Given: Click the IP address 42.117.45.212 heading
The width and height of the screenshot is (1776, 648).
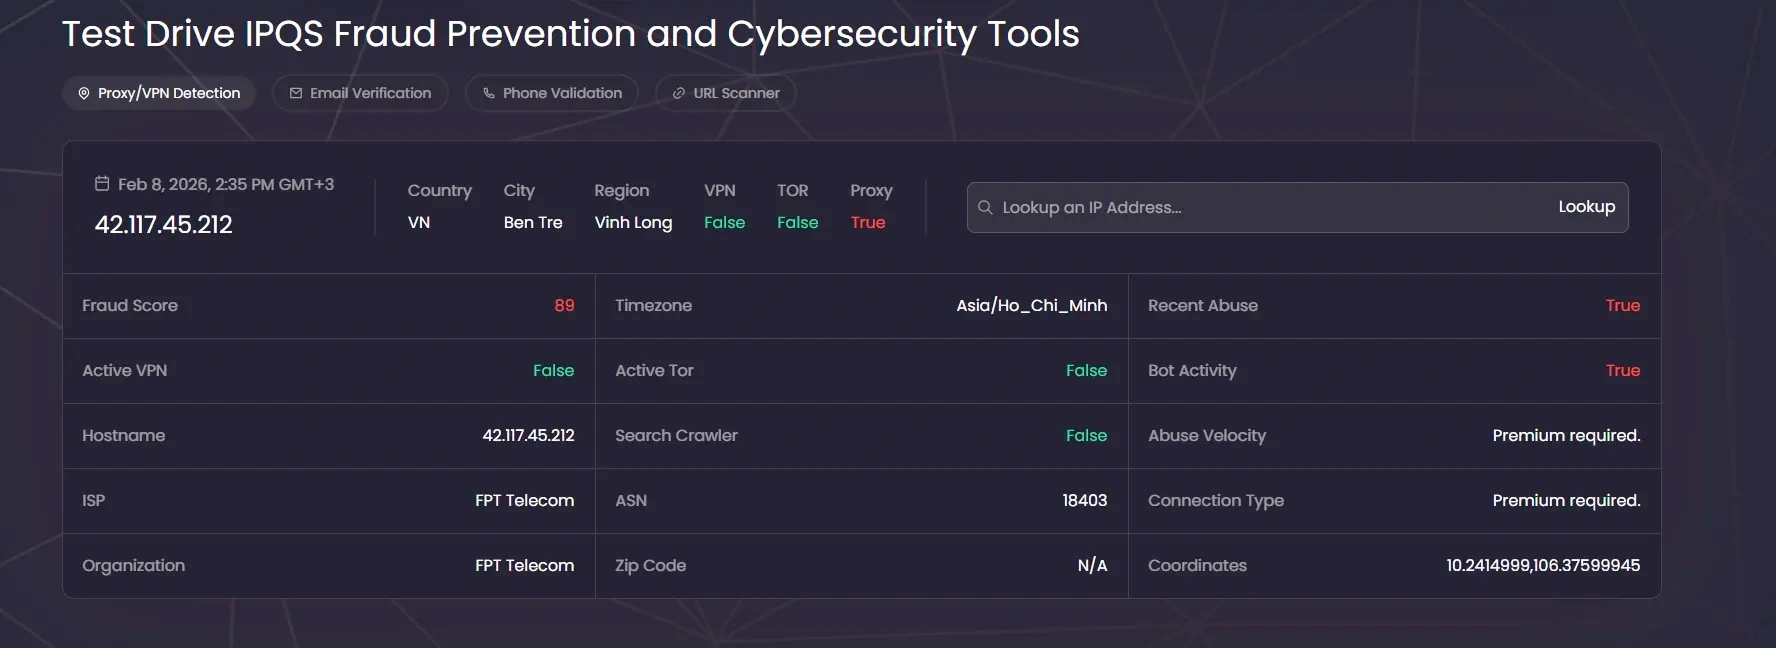Looking at the screenshot, I should [x=164, y=225].
